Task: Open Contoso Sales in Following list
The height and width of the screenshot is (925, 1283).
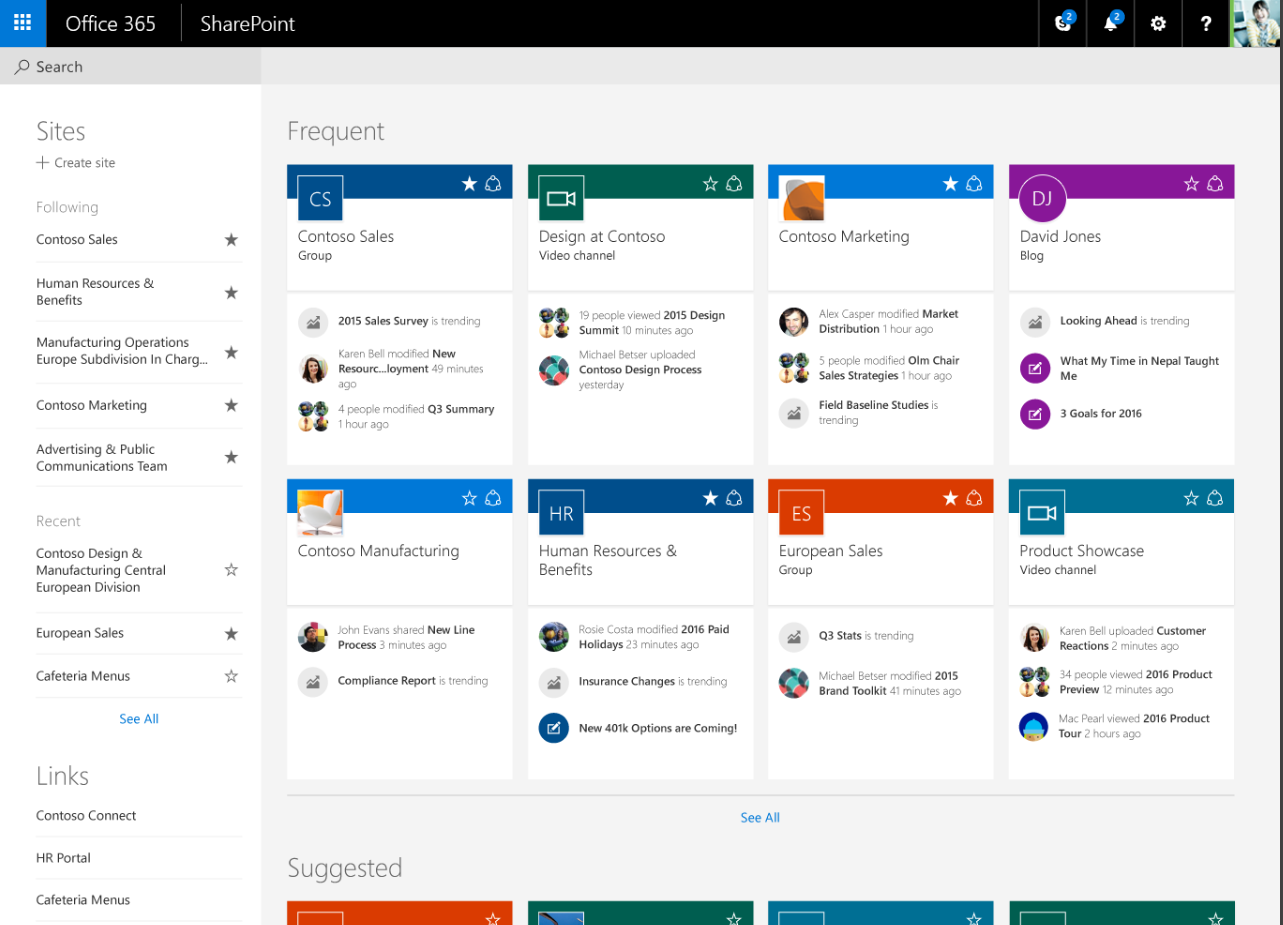Action: (77, 239)
